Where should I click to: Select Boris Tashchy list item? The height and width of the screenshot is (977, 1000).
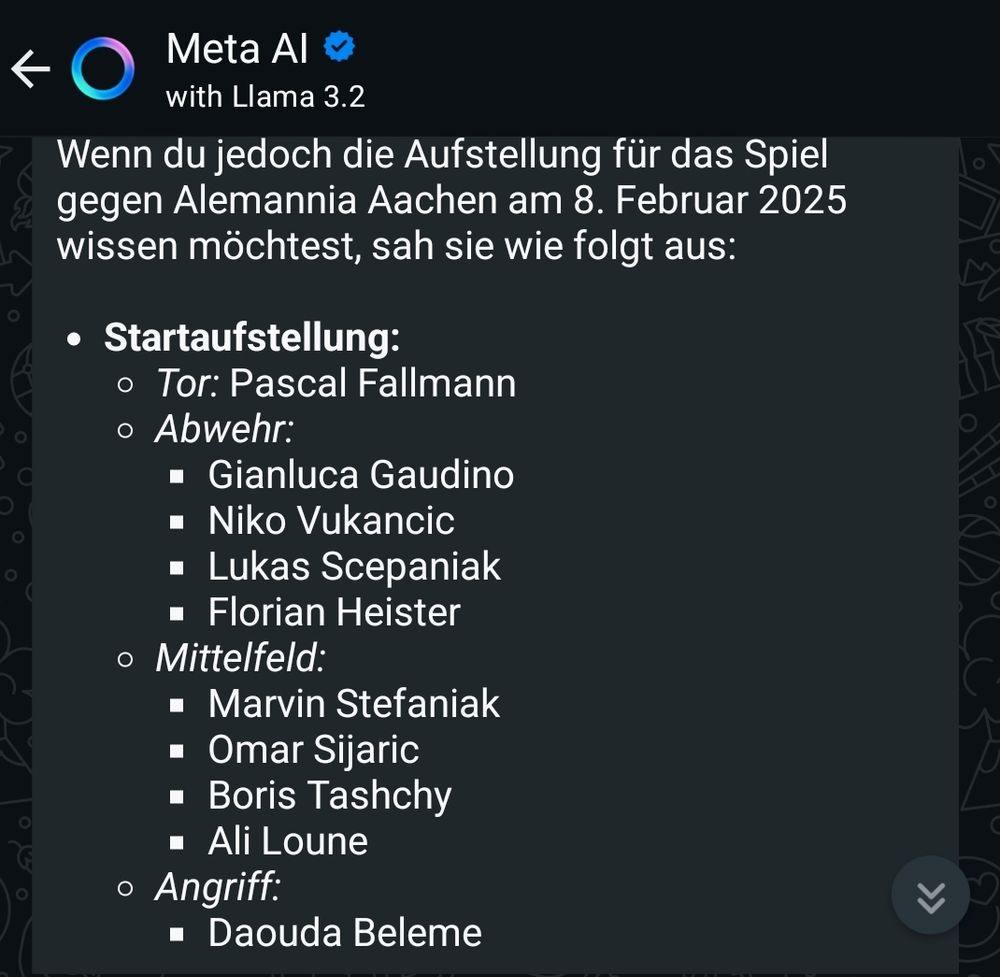click(330, 795)
